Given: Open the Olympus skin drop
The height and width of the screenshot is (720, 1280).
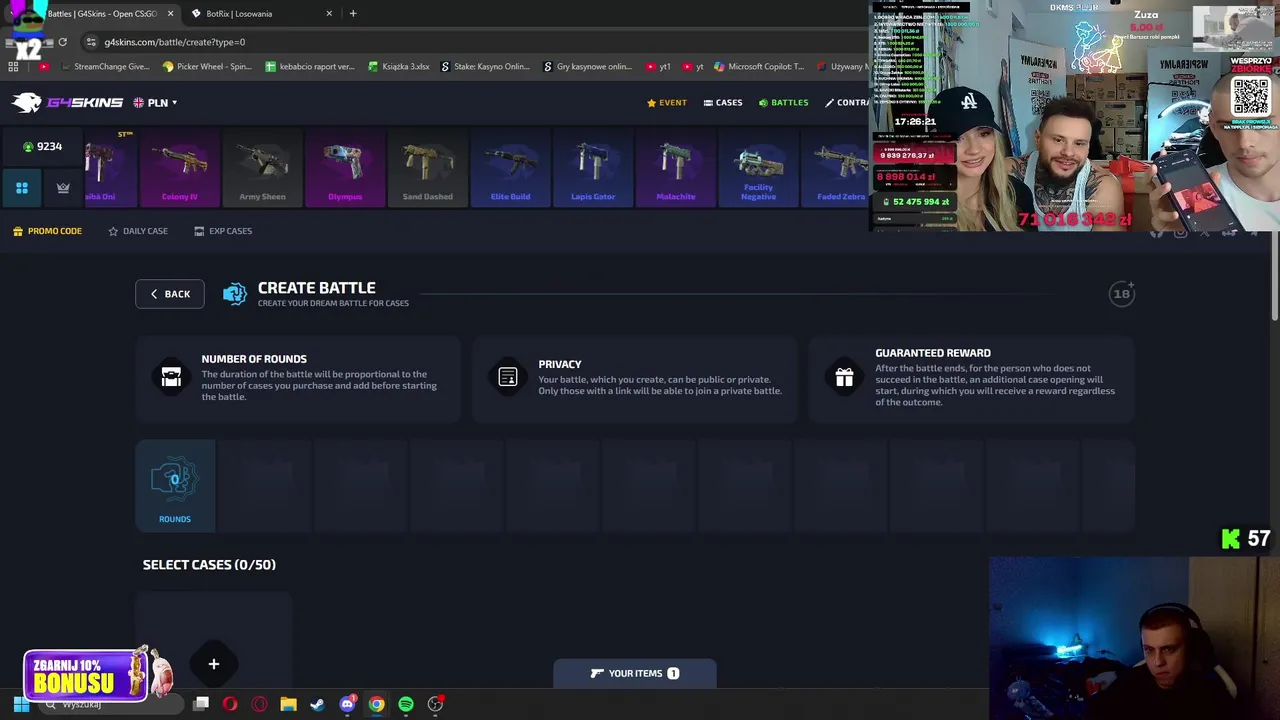Looking at the screenshot, I should point(345,167).
